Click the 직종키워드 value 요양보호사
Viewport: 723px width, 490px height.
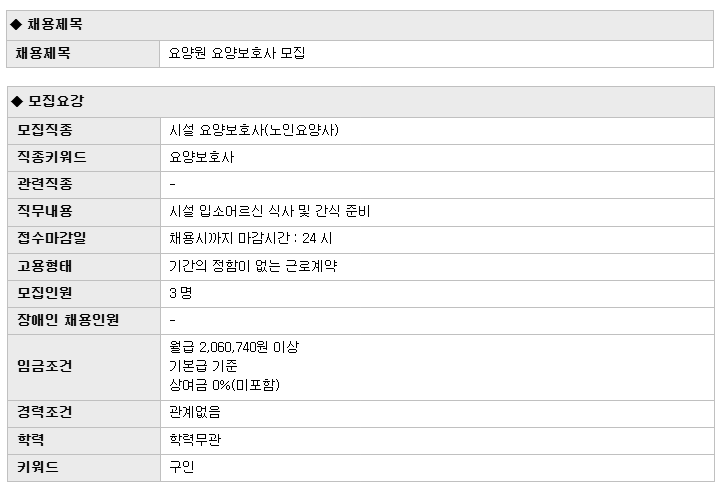click(202, 157)
